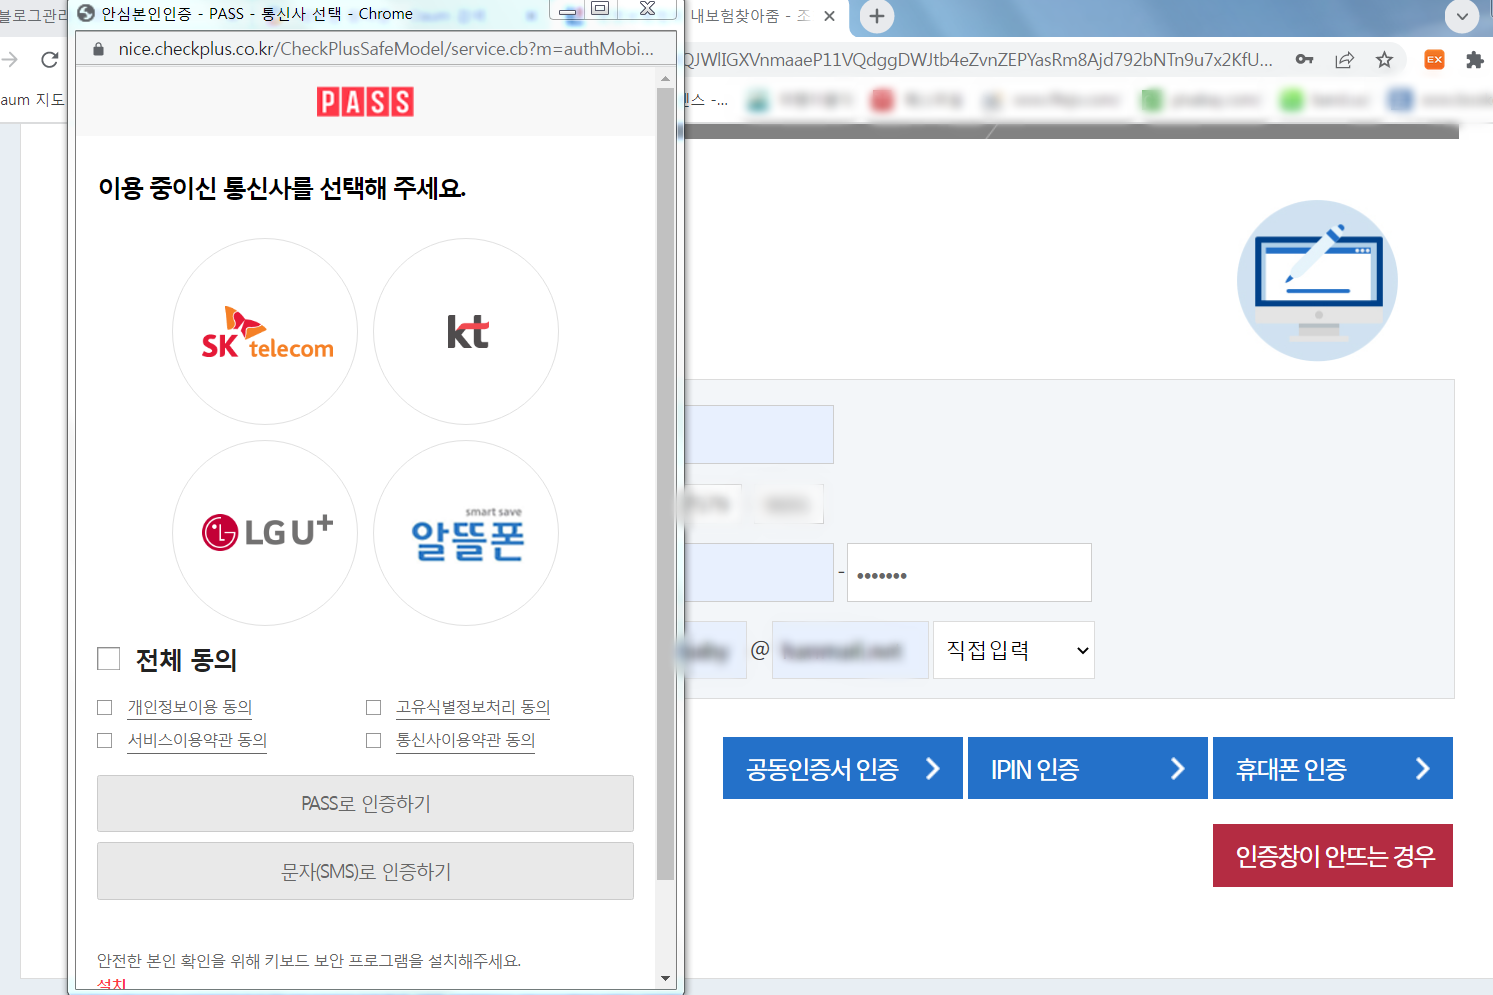The image size is (1493, 995).
Task: Open the orange EX extension
Action: tap(1435, 60)
